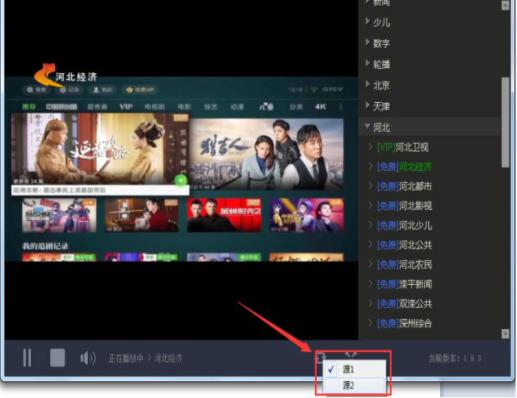Pause the live stream playback

27,358
